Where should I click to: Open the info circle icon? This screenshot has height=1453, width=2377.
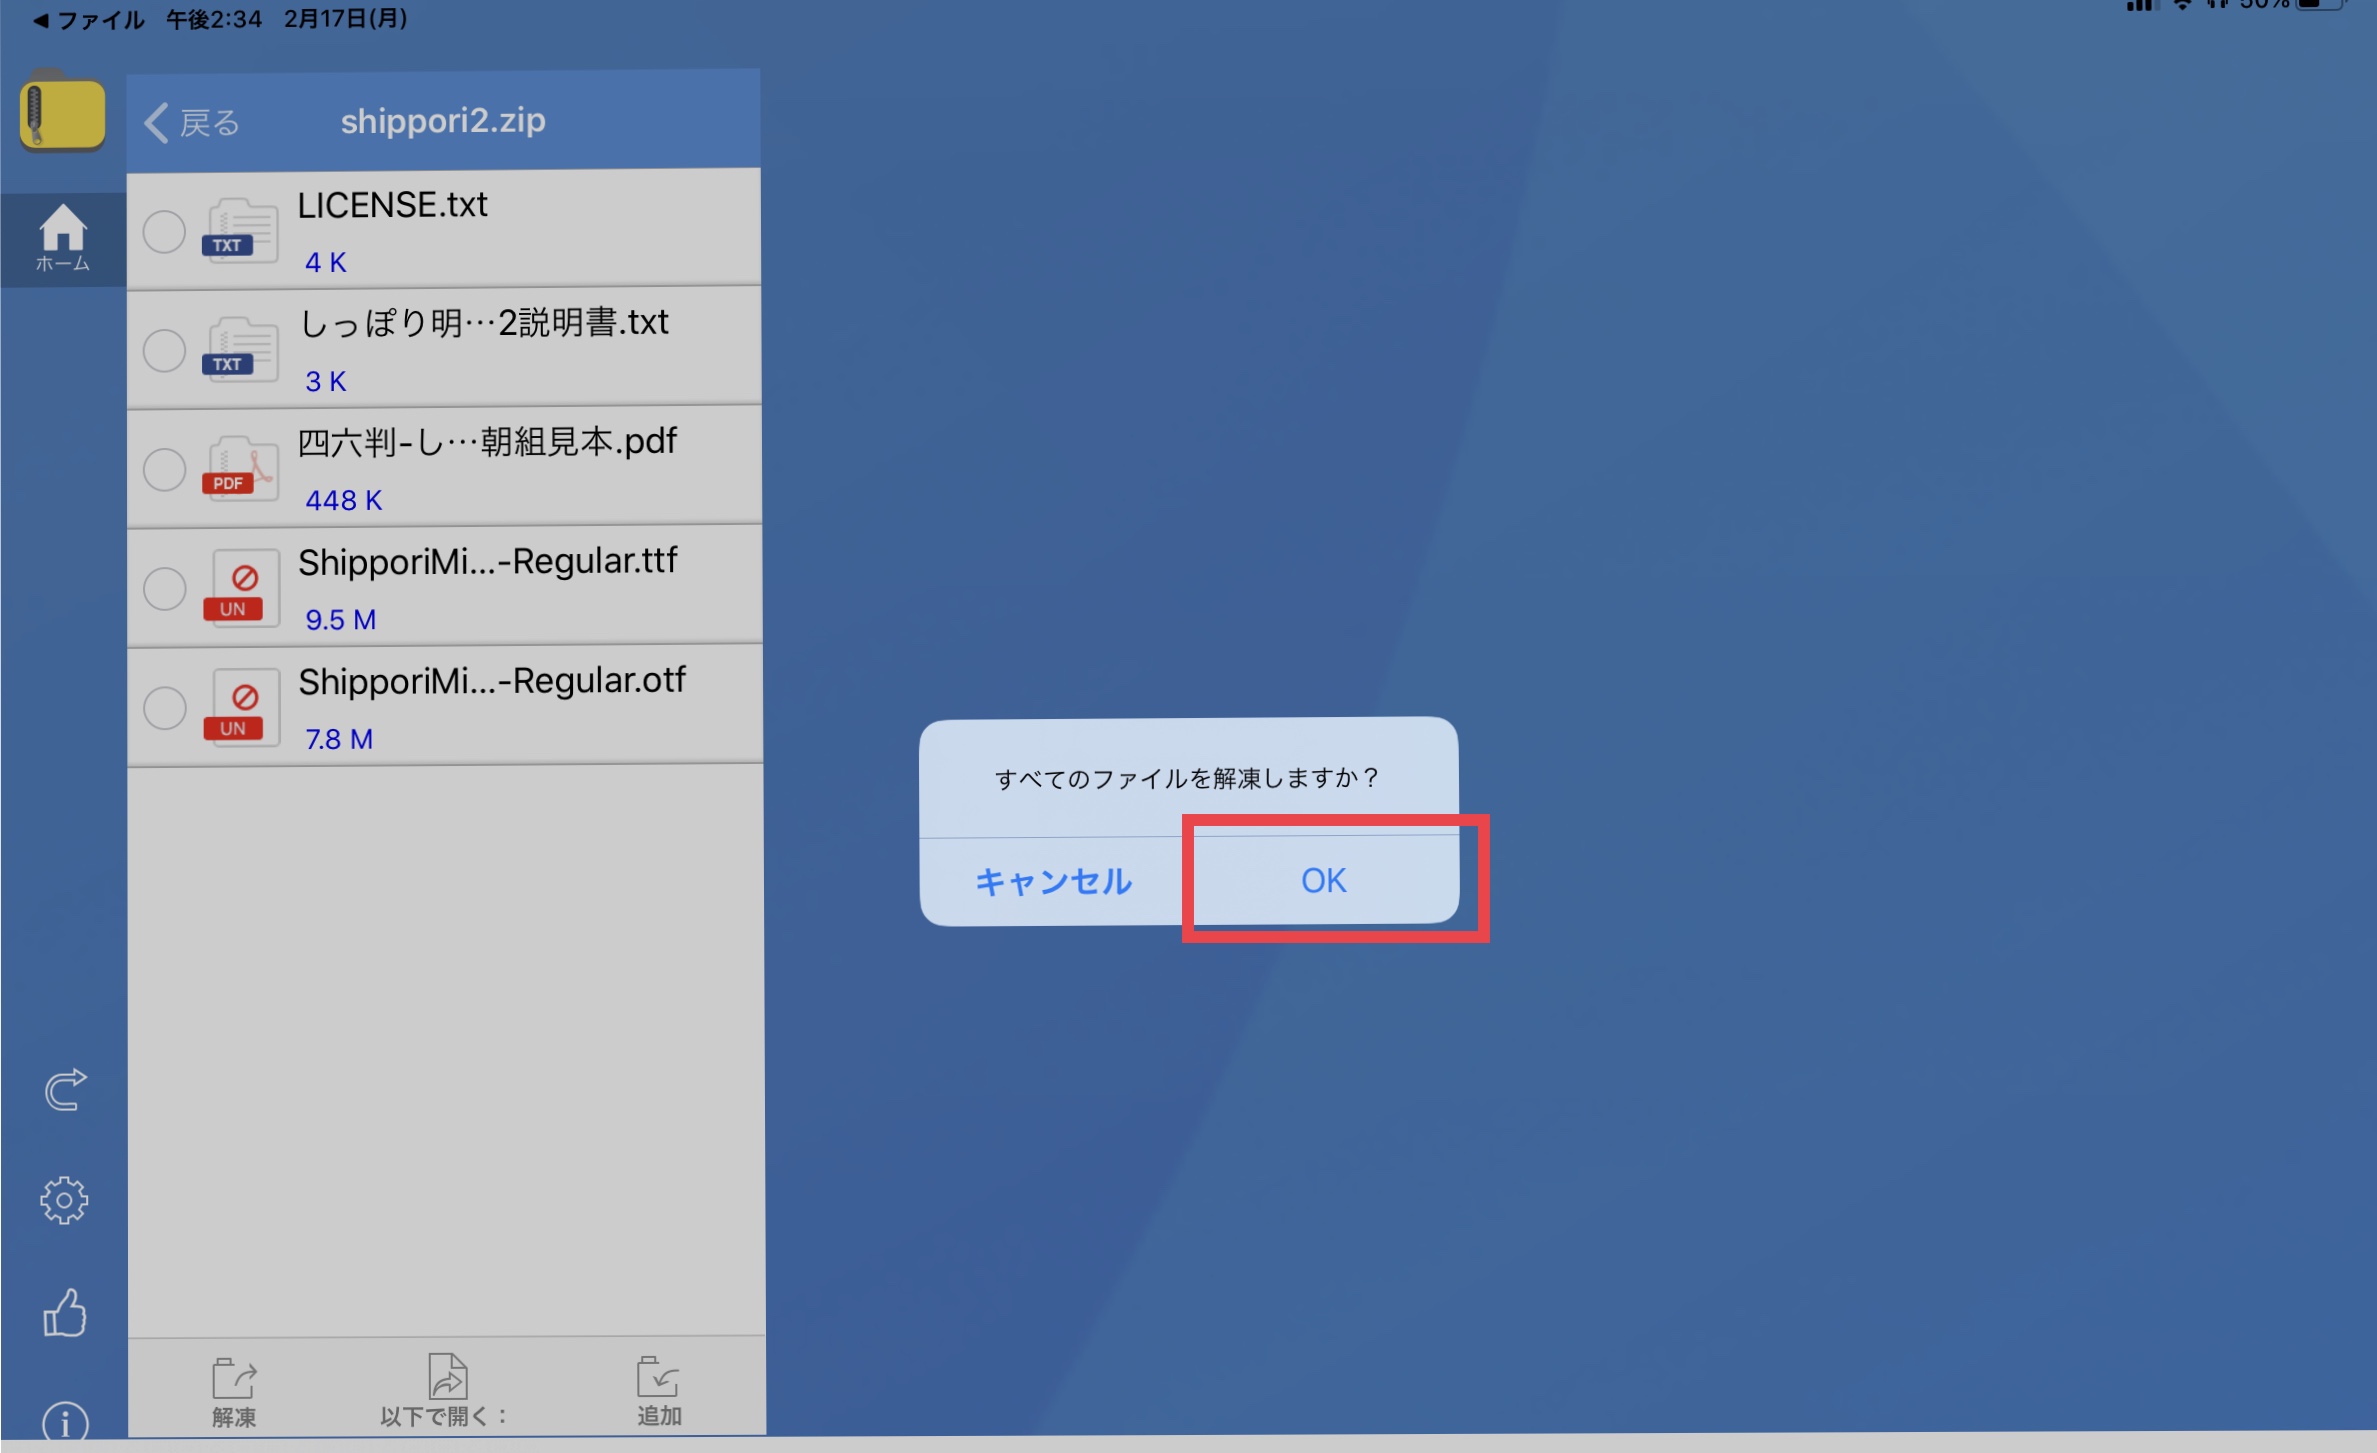(65, 1422)
